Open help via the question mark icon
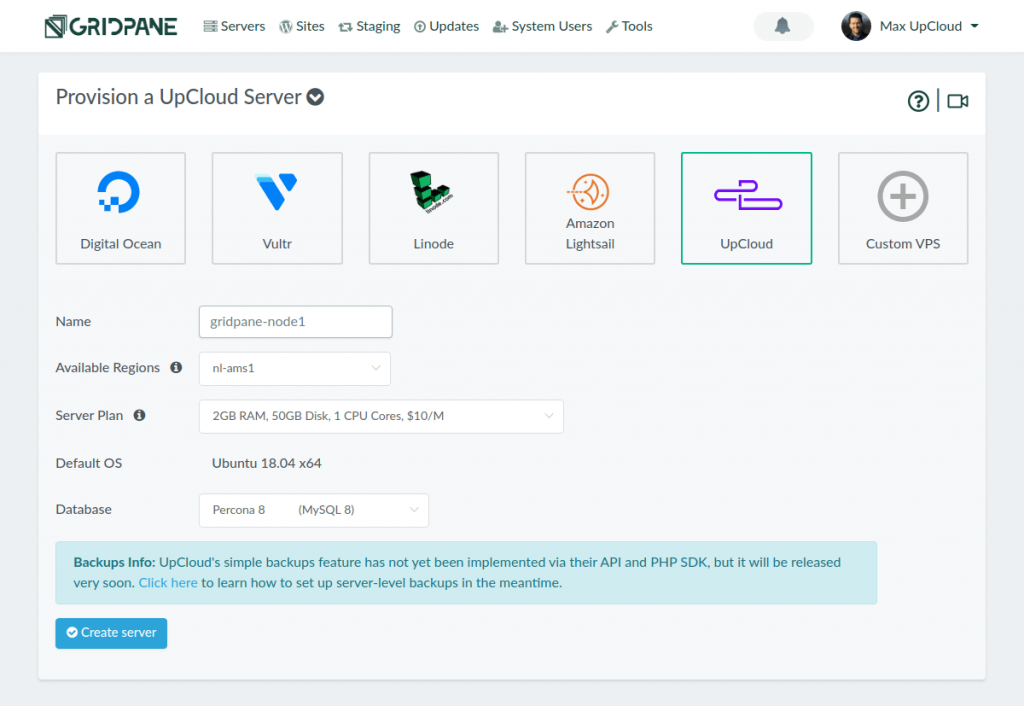 tap(918, 101)
